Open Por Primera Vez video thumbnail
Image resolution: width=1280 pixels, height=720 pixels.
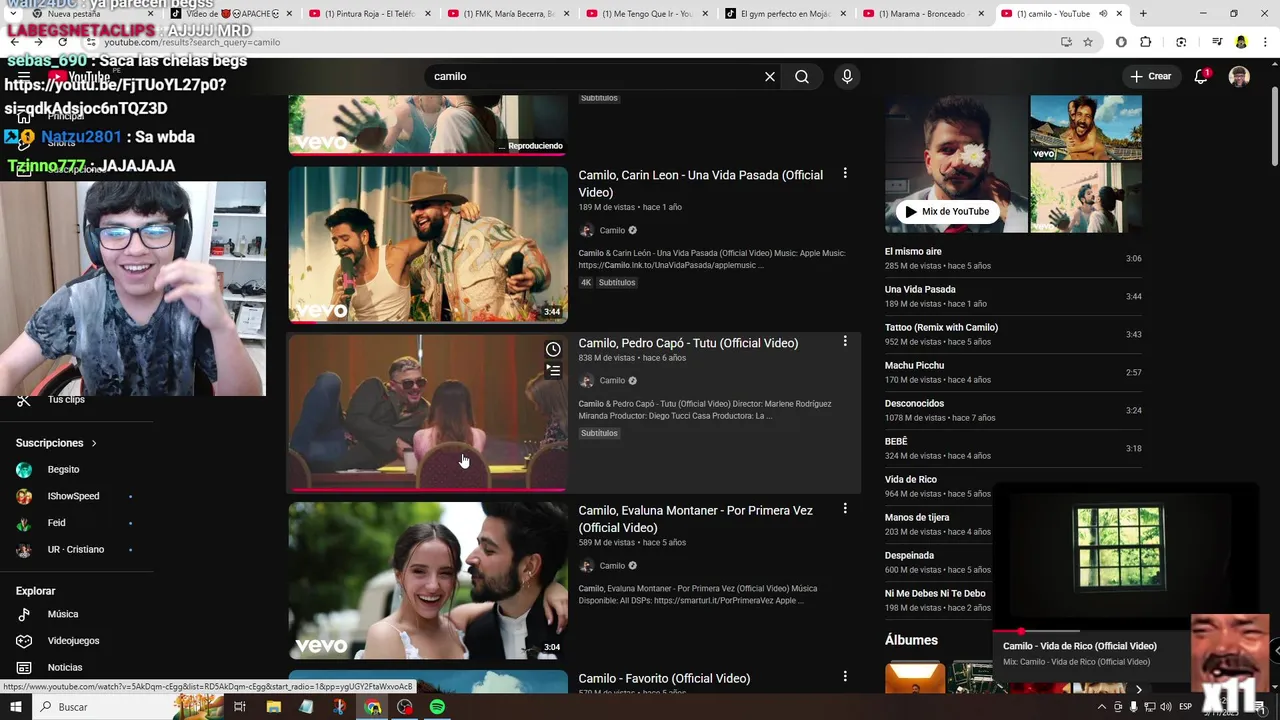click(428, 580)
